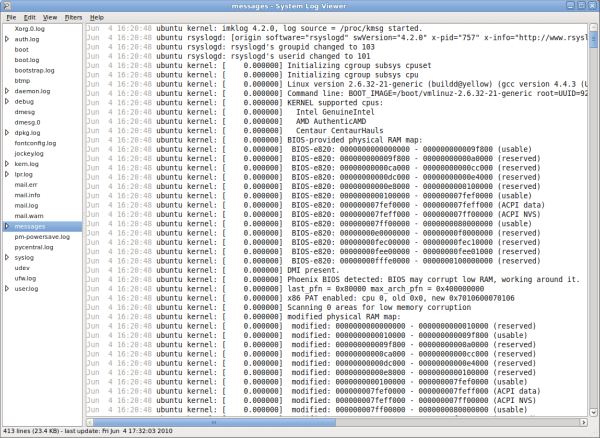Click the 'BIOS-provided physical RAM map' line
The image size is (600, 438).
click(x=253, y=140)
